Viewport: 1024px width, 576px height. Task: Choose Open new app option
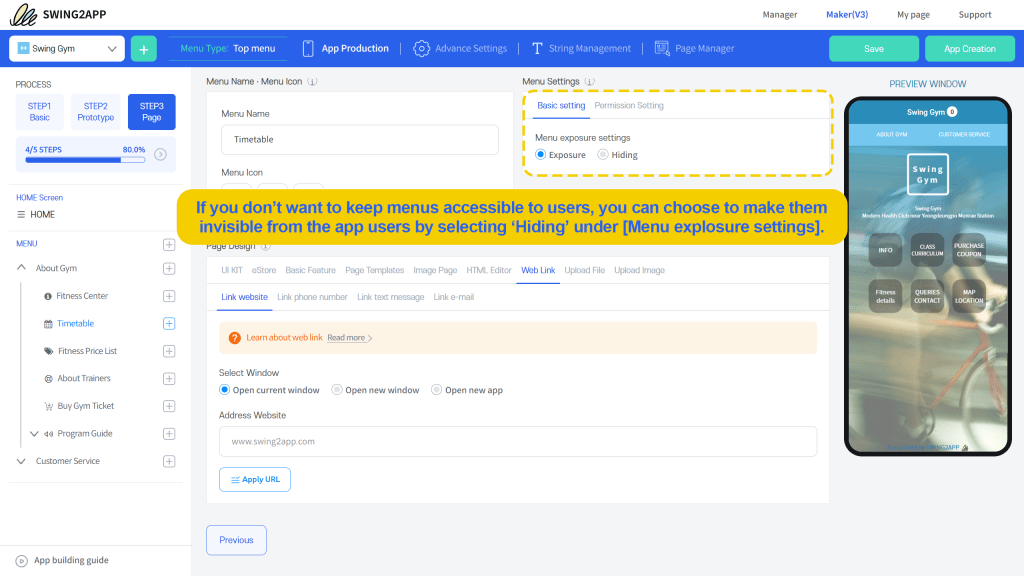click(437, 390)
